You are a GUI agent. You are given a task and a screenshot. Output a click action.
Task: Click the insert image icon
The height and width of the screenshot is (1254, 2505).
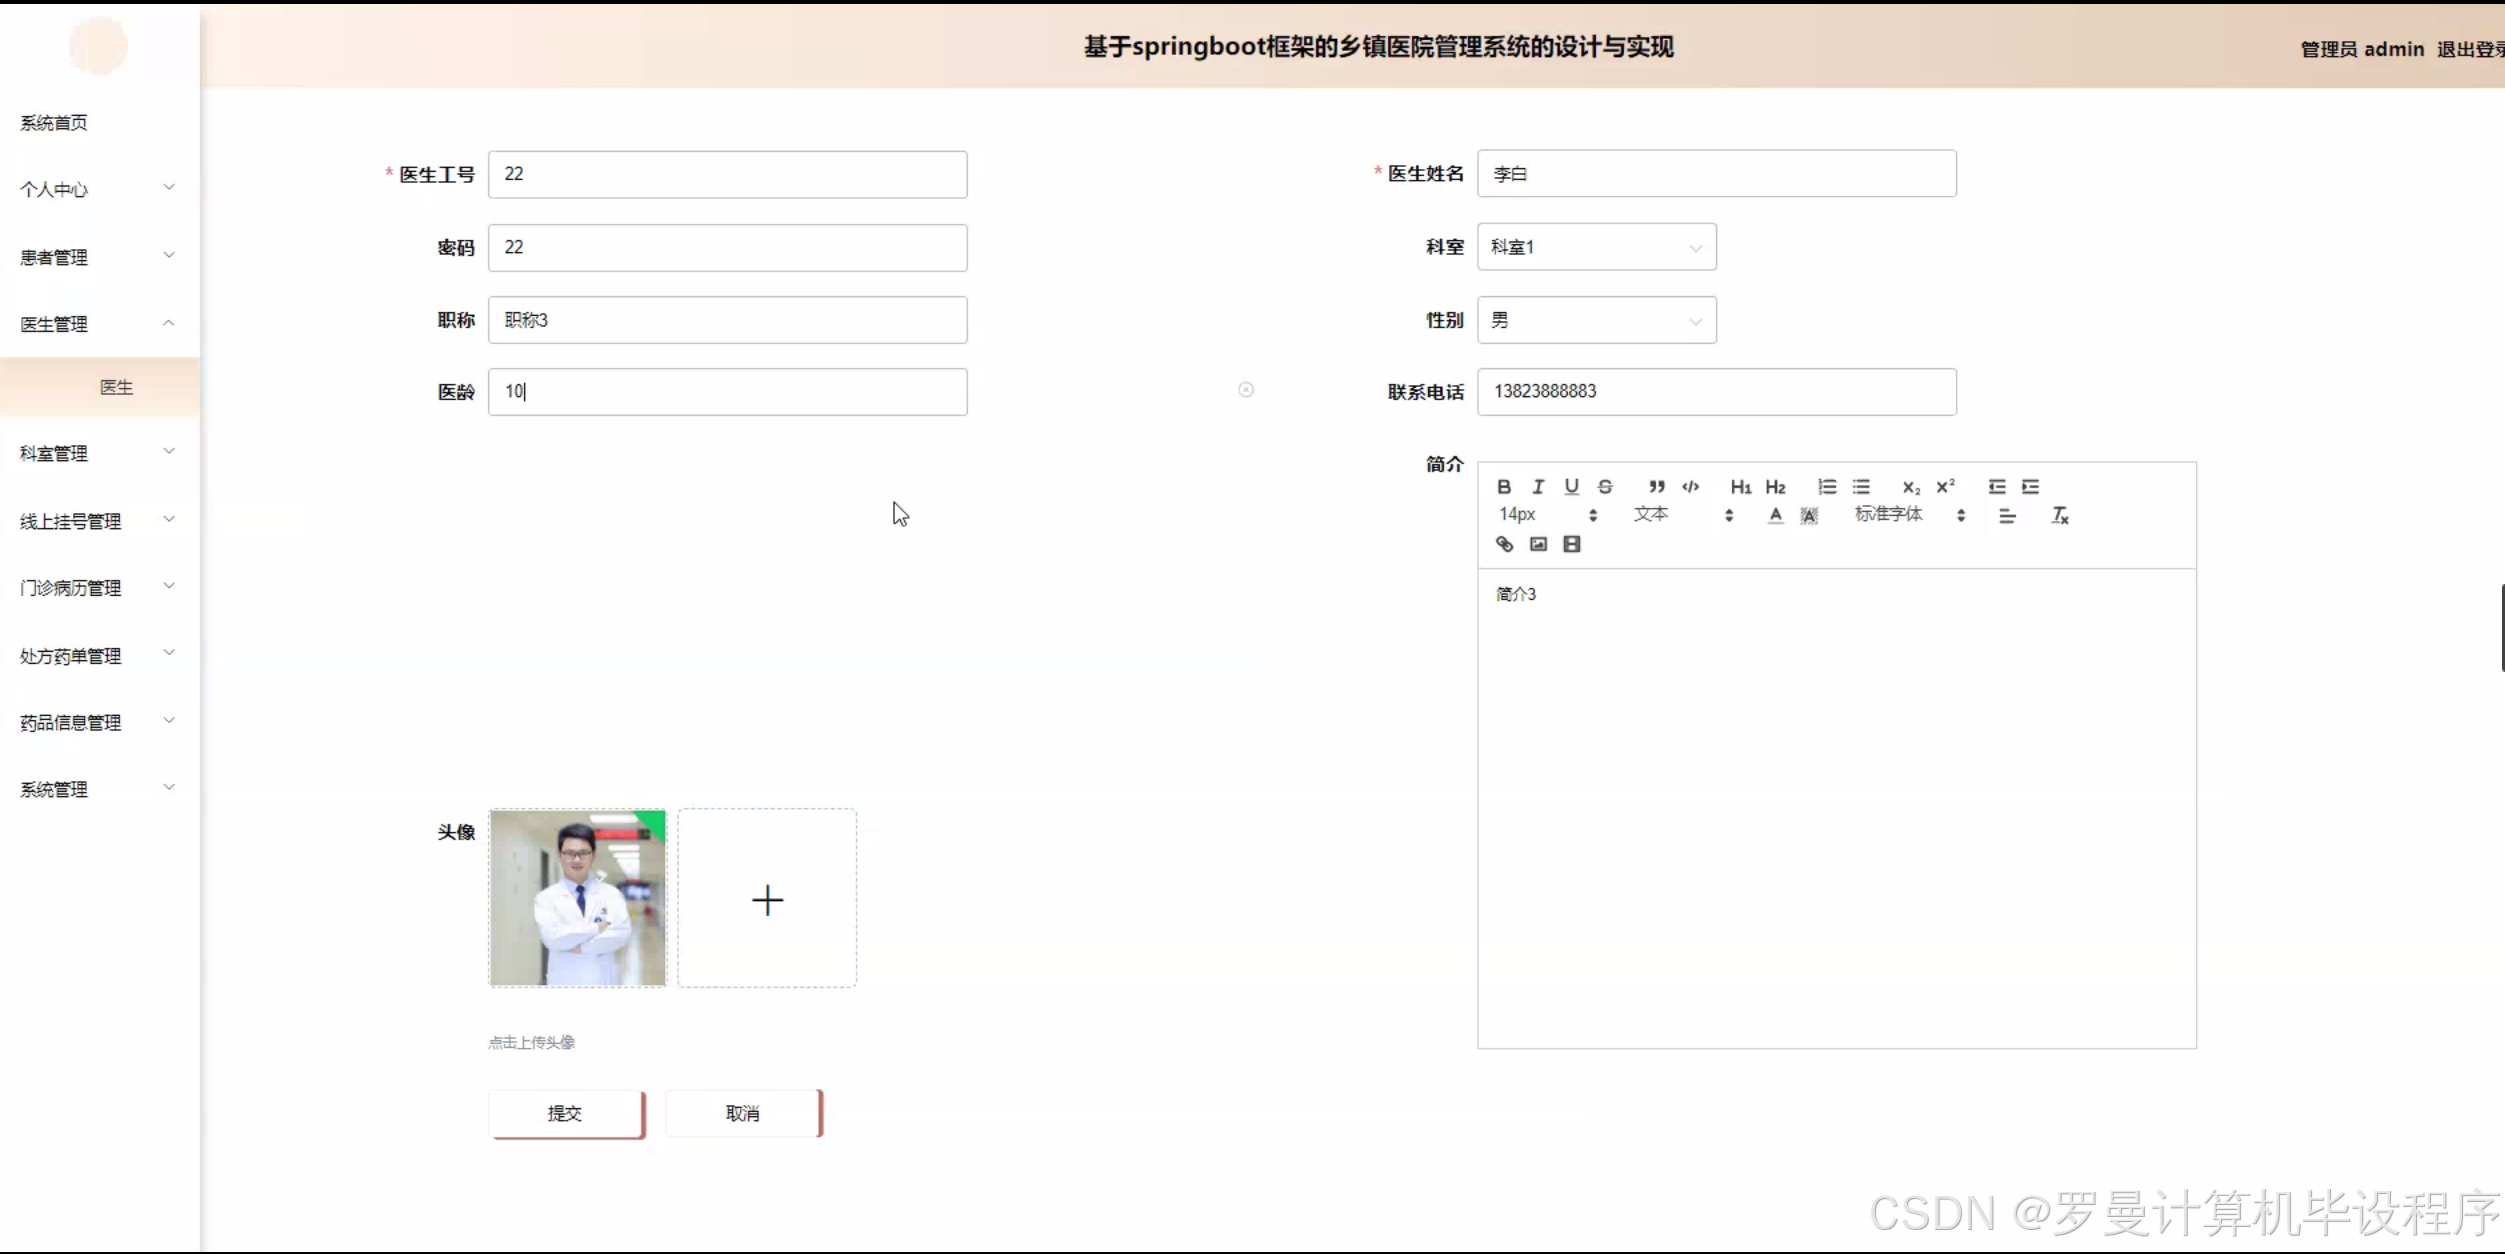tap(1538, 544)
